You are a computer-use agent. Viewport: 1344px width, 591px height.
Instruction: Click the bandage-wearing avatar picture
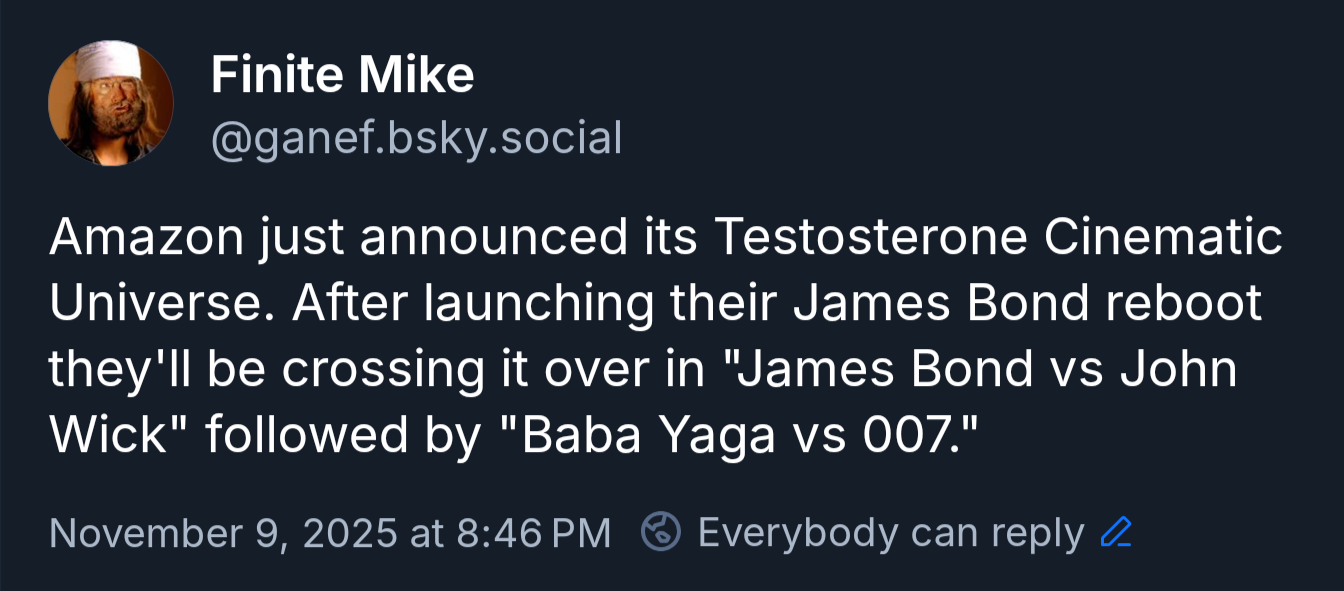tap(111, 101)
